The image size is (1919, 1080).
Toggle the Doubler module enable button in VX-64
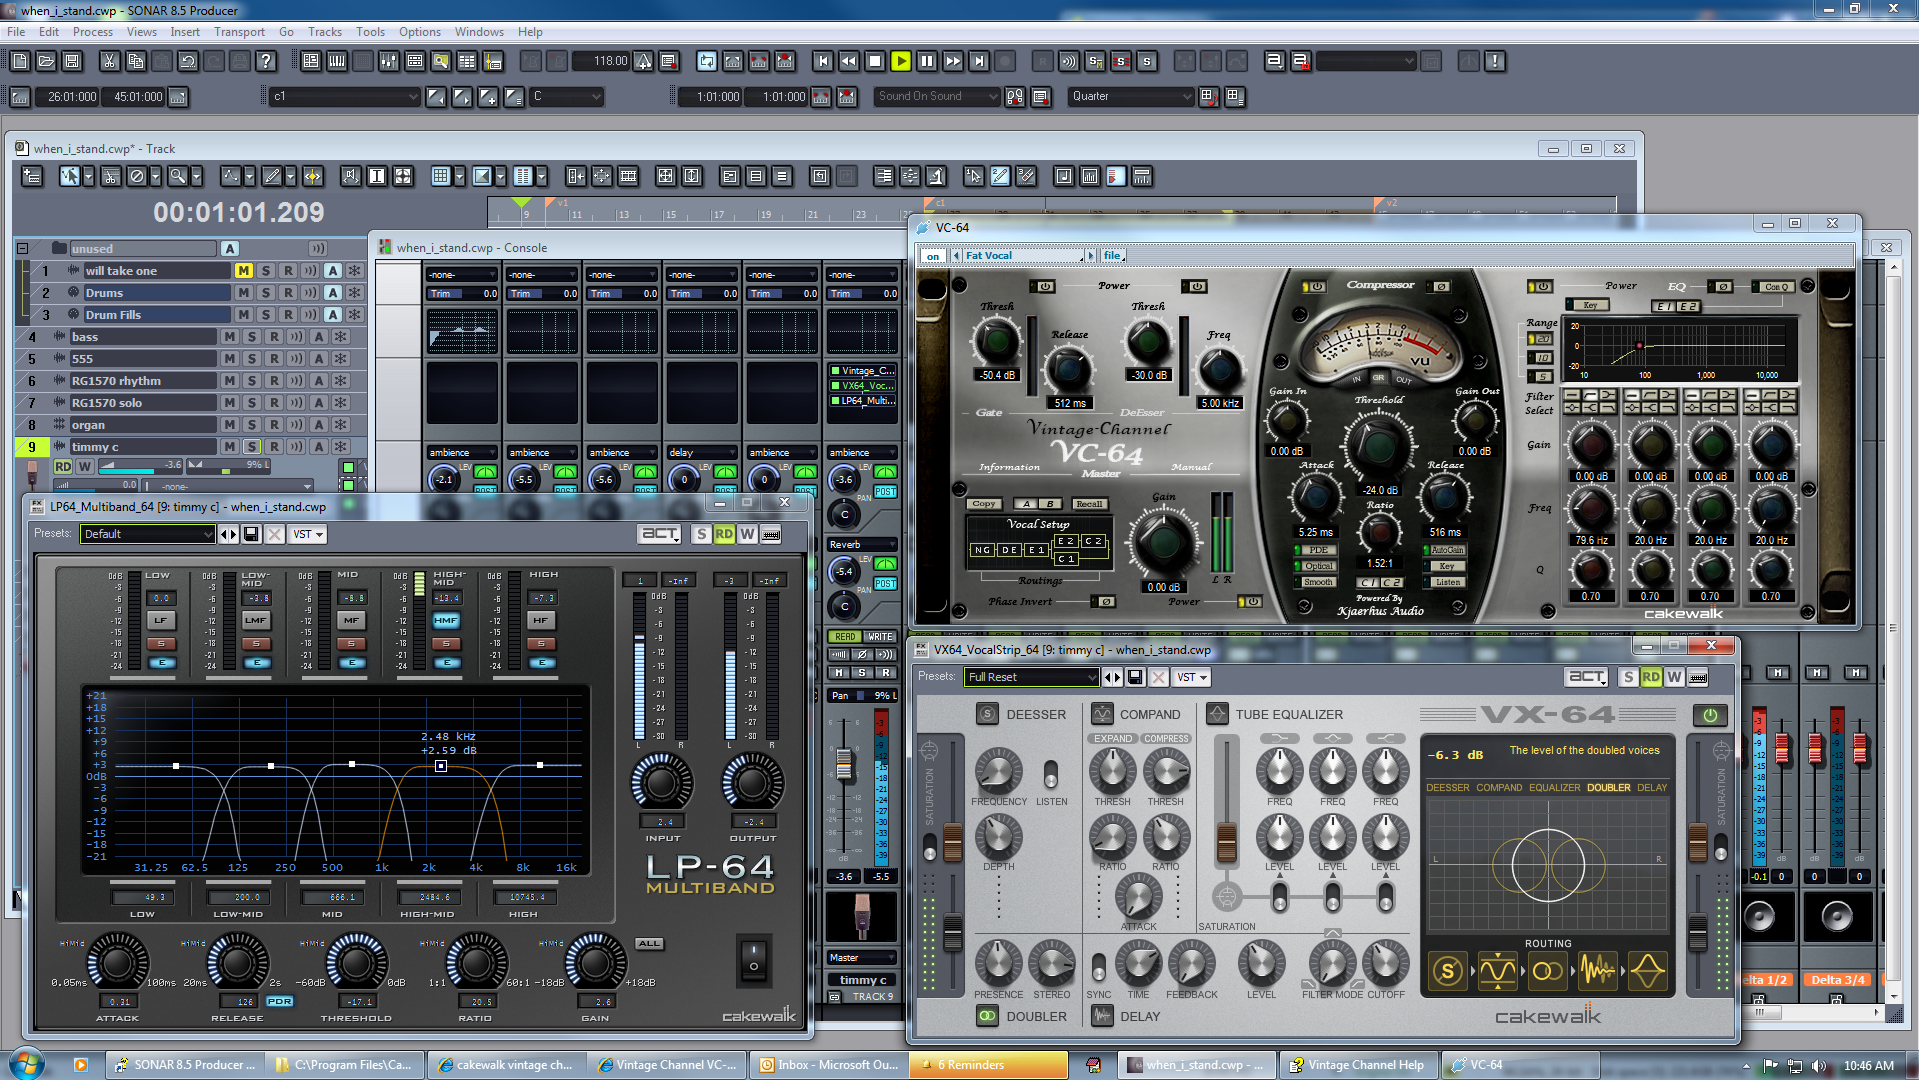coord(987,1016)
